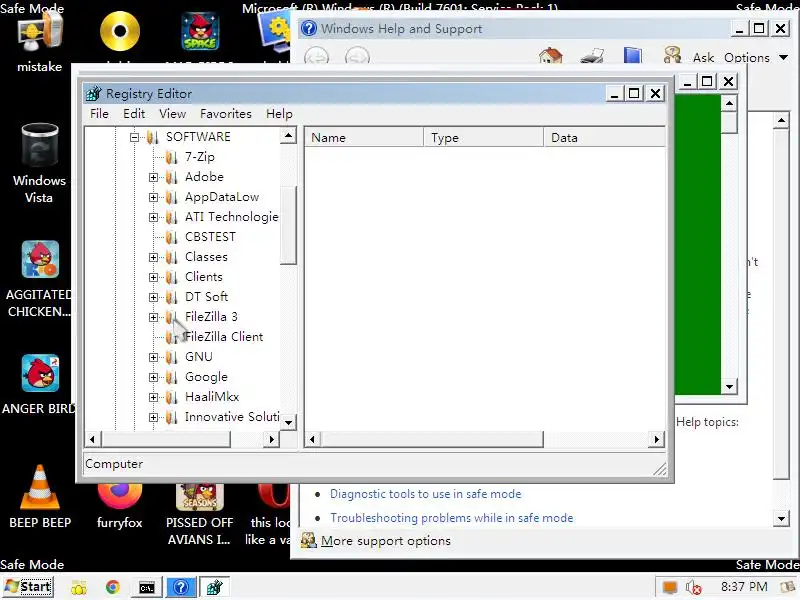Select the Innovative Solutions key
This screenshot has width=800, height=600.
point(232,417)
